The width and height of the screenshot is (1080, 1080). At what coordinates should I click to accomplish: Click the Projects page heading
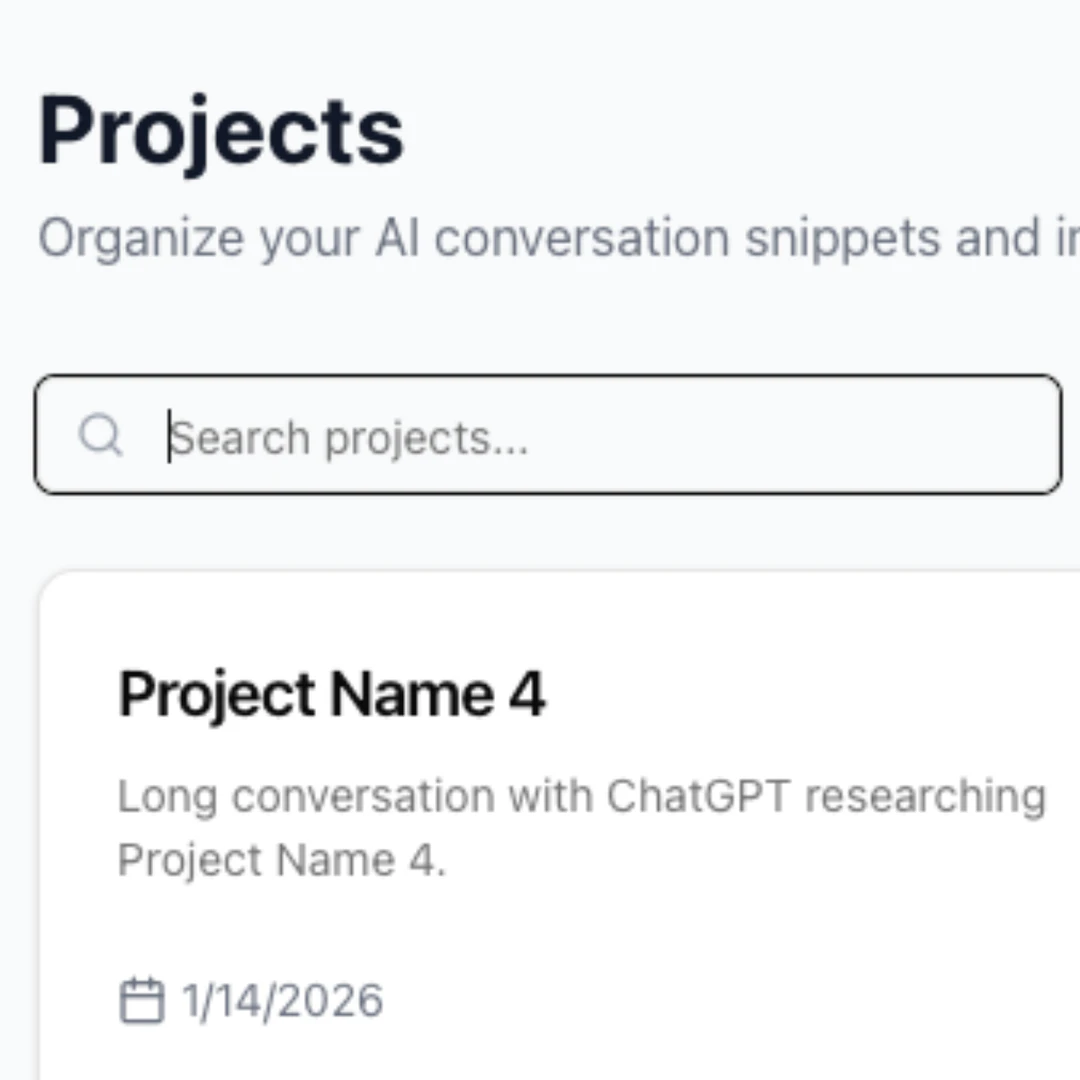(x=221, y=128)
